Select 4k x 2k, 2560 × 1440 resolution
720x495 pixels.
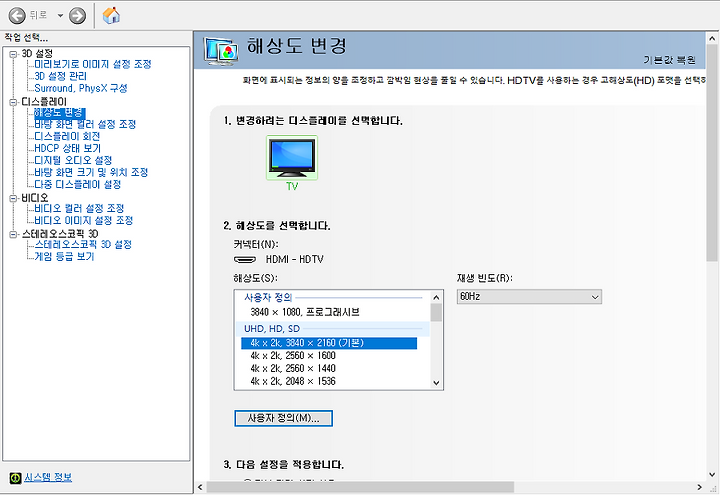293,369
